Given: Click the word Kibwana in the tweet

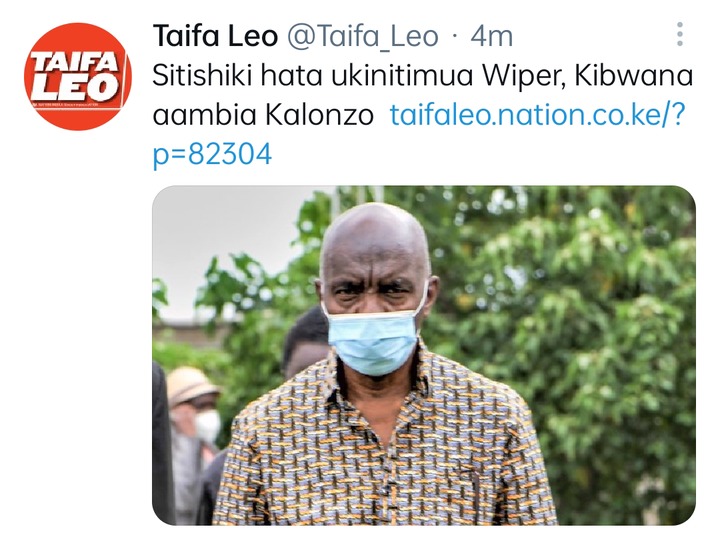Looking at the screenshot, I should point(634,75).
